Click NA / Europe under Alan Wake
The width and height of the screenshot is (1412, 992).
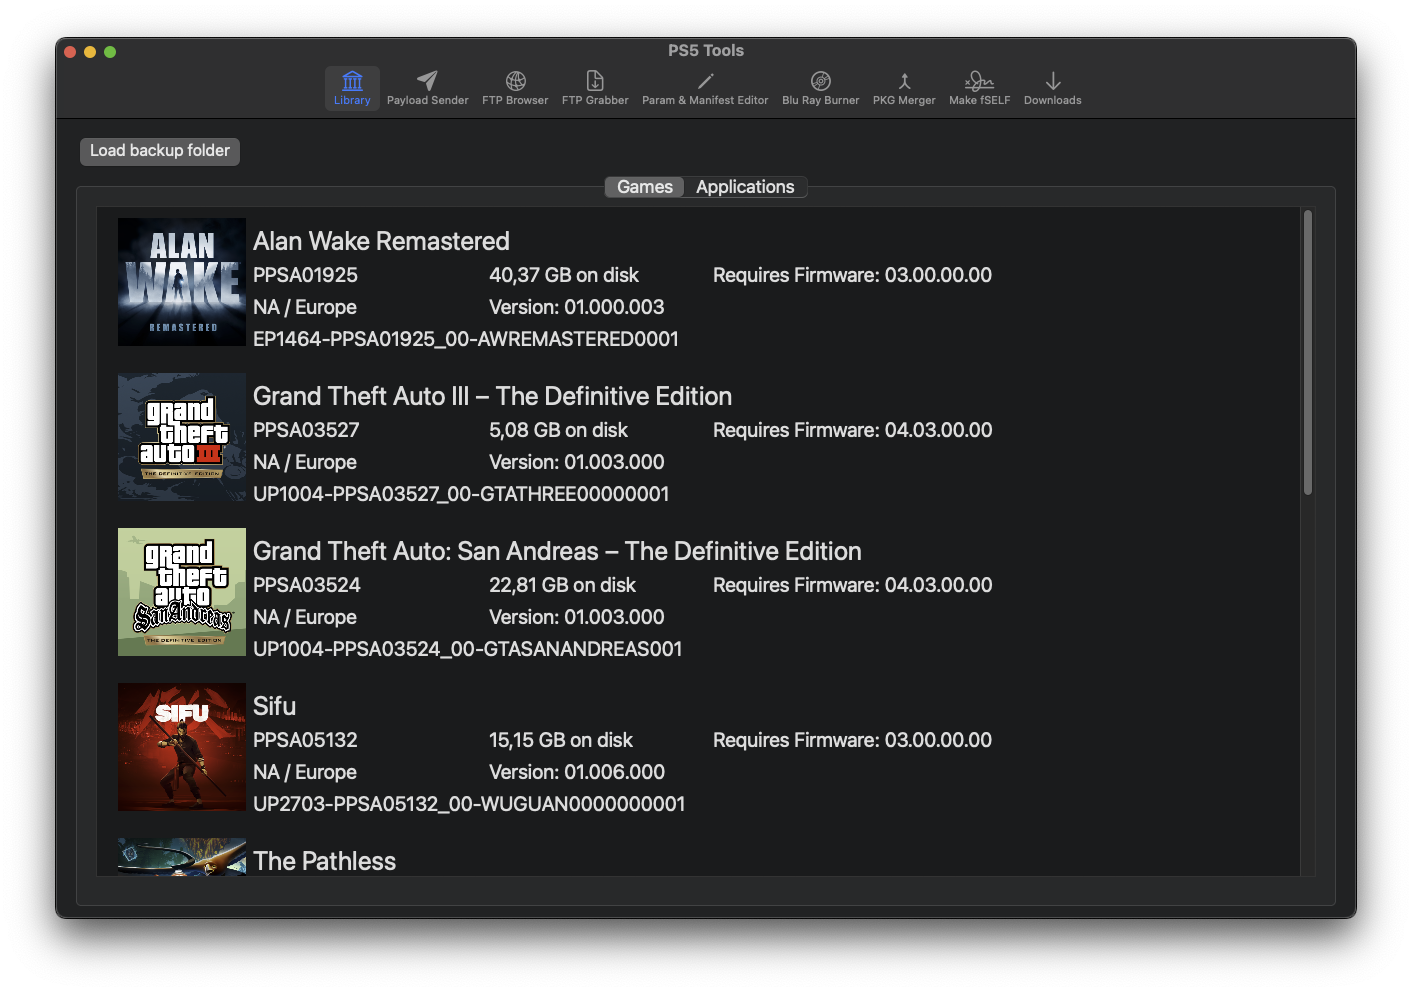pyautogui.click(x=305, y=307)
